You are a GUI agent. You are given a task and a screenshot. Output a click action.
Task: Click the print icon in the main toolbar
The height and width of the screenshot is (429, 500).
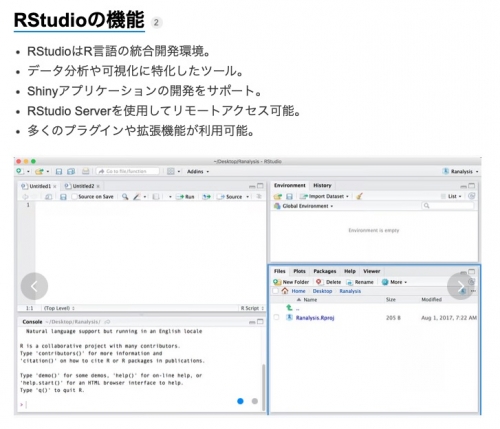pos(86,171)
